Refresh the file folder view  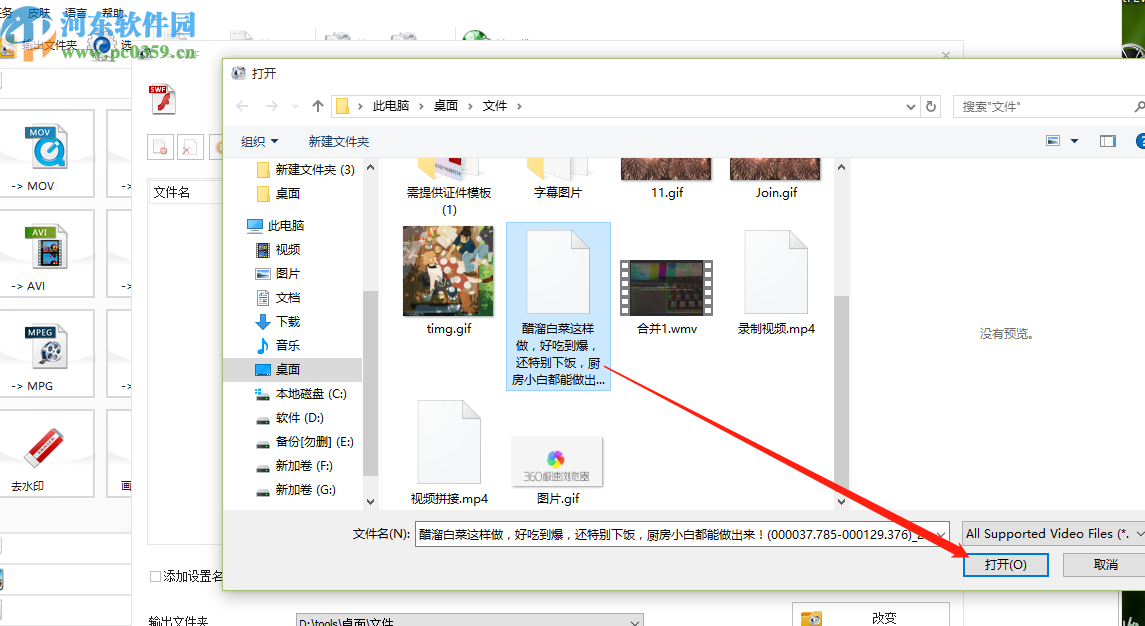click(x=930, y=106)
